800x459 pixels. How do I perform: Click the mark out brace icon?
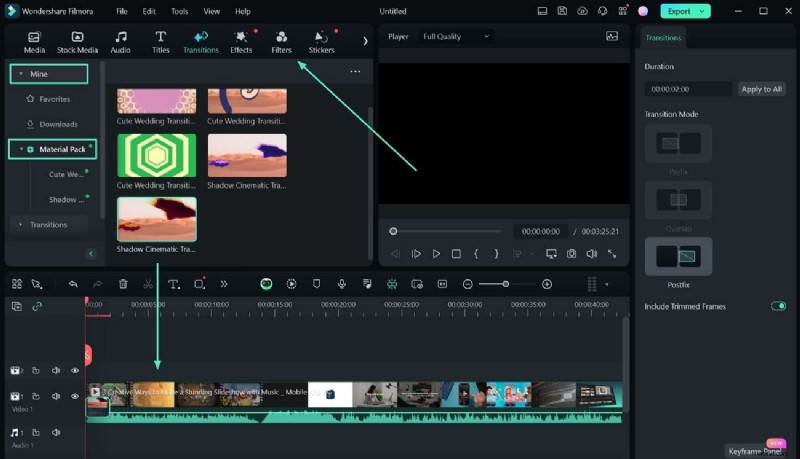click(x=496, y=253)
